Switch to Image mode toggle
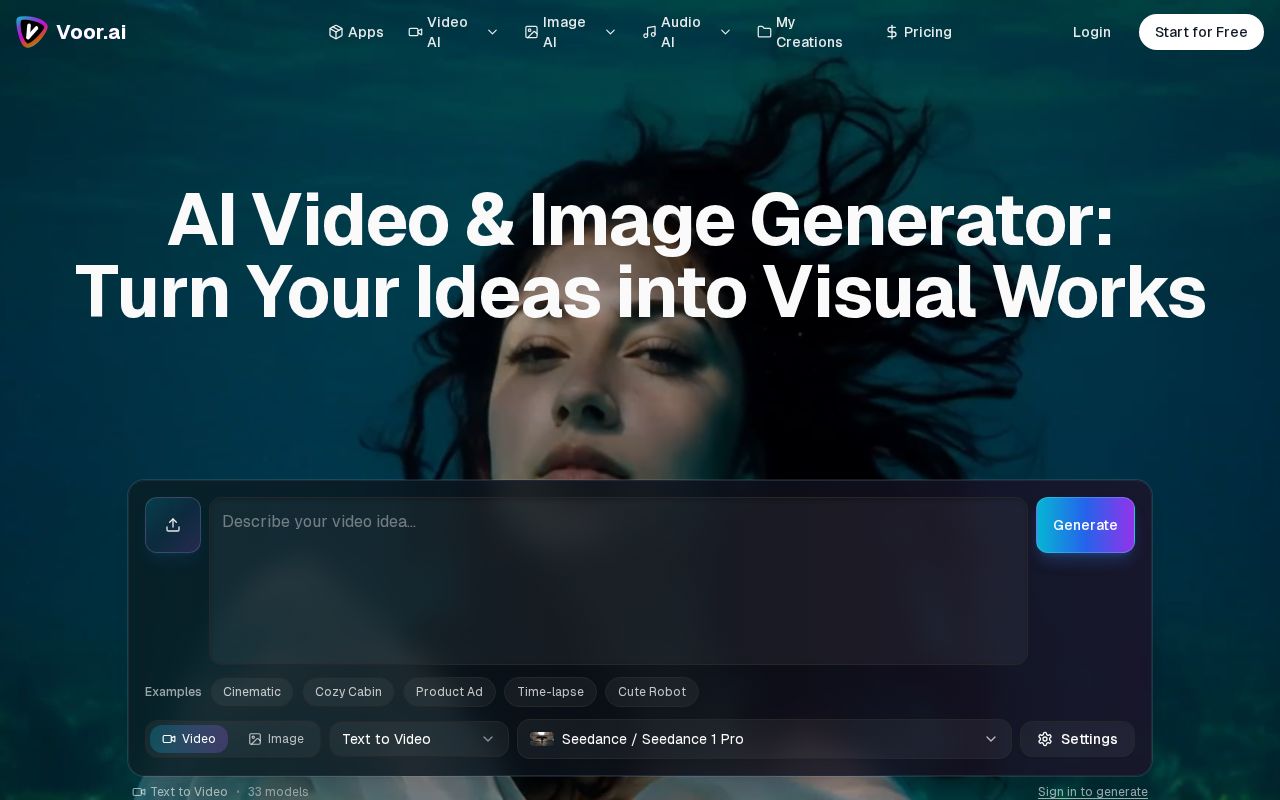 point(276,739)
